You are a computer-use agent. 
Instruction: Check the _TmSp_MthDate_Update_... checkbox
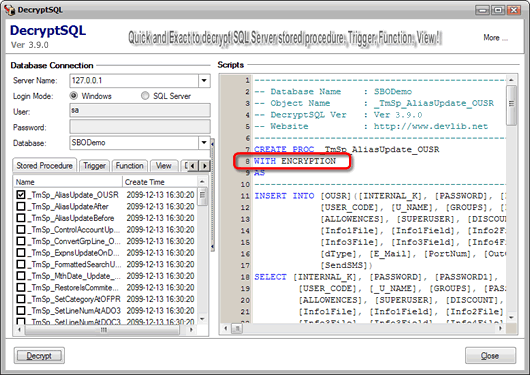tap(21, 276)
